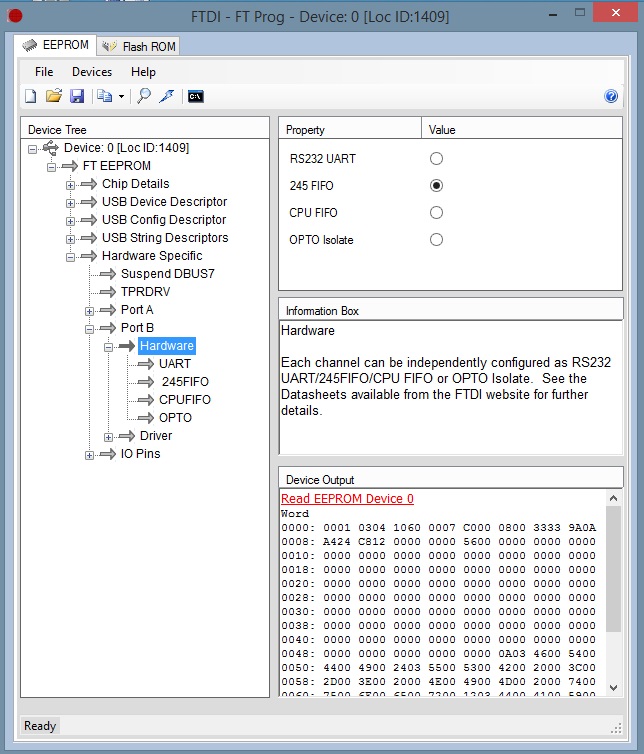Expand the IO Pins node

coord(89,455)
